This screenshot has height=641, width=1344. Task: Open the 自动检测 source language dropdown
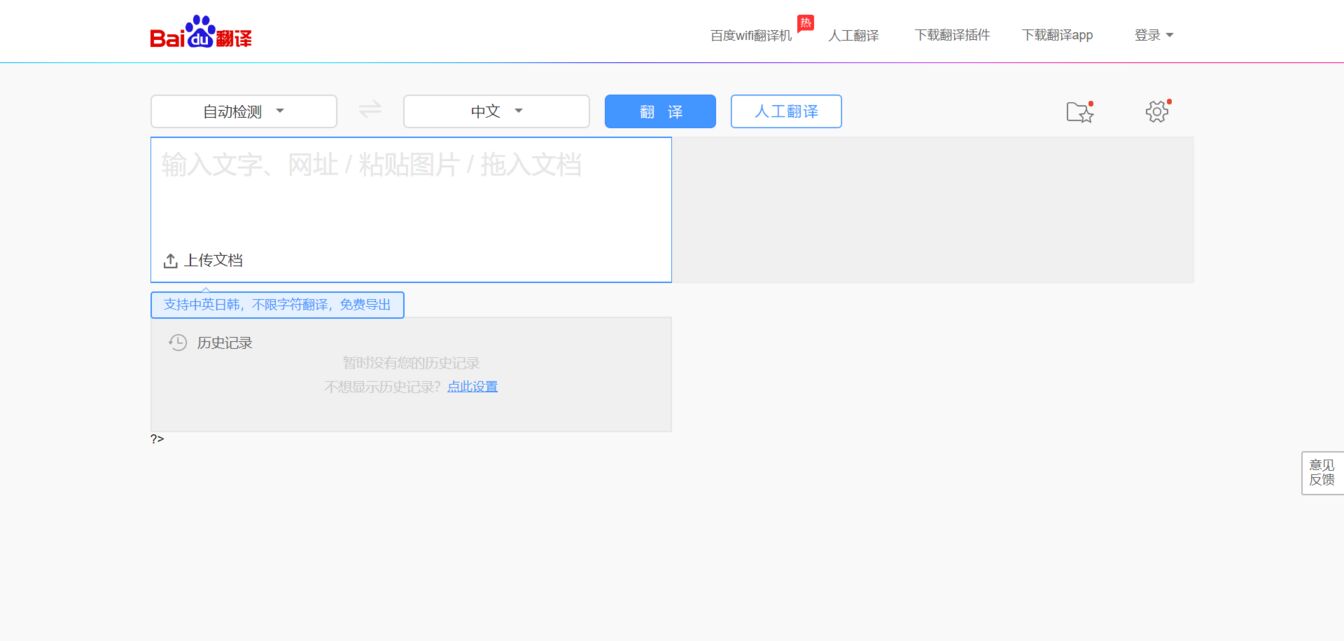[244, 111]
